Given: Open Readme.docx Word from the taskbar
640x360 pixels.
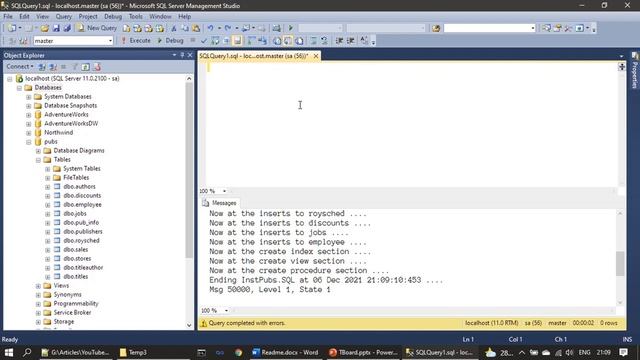Looking at the screenshot, I should 285,352.
